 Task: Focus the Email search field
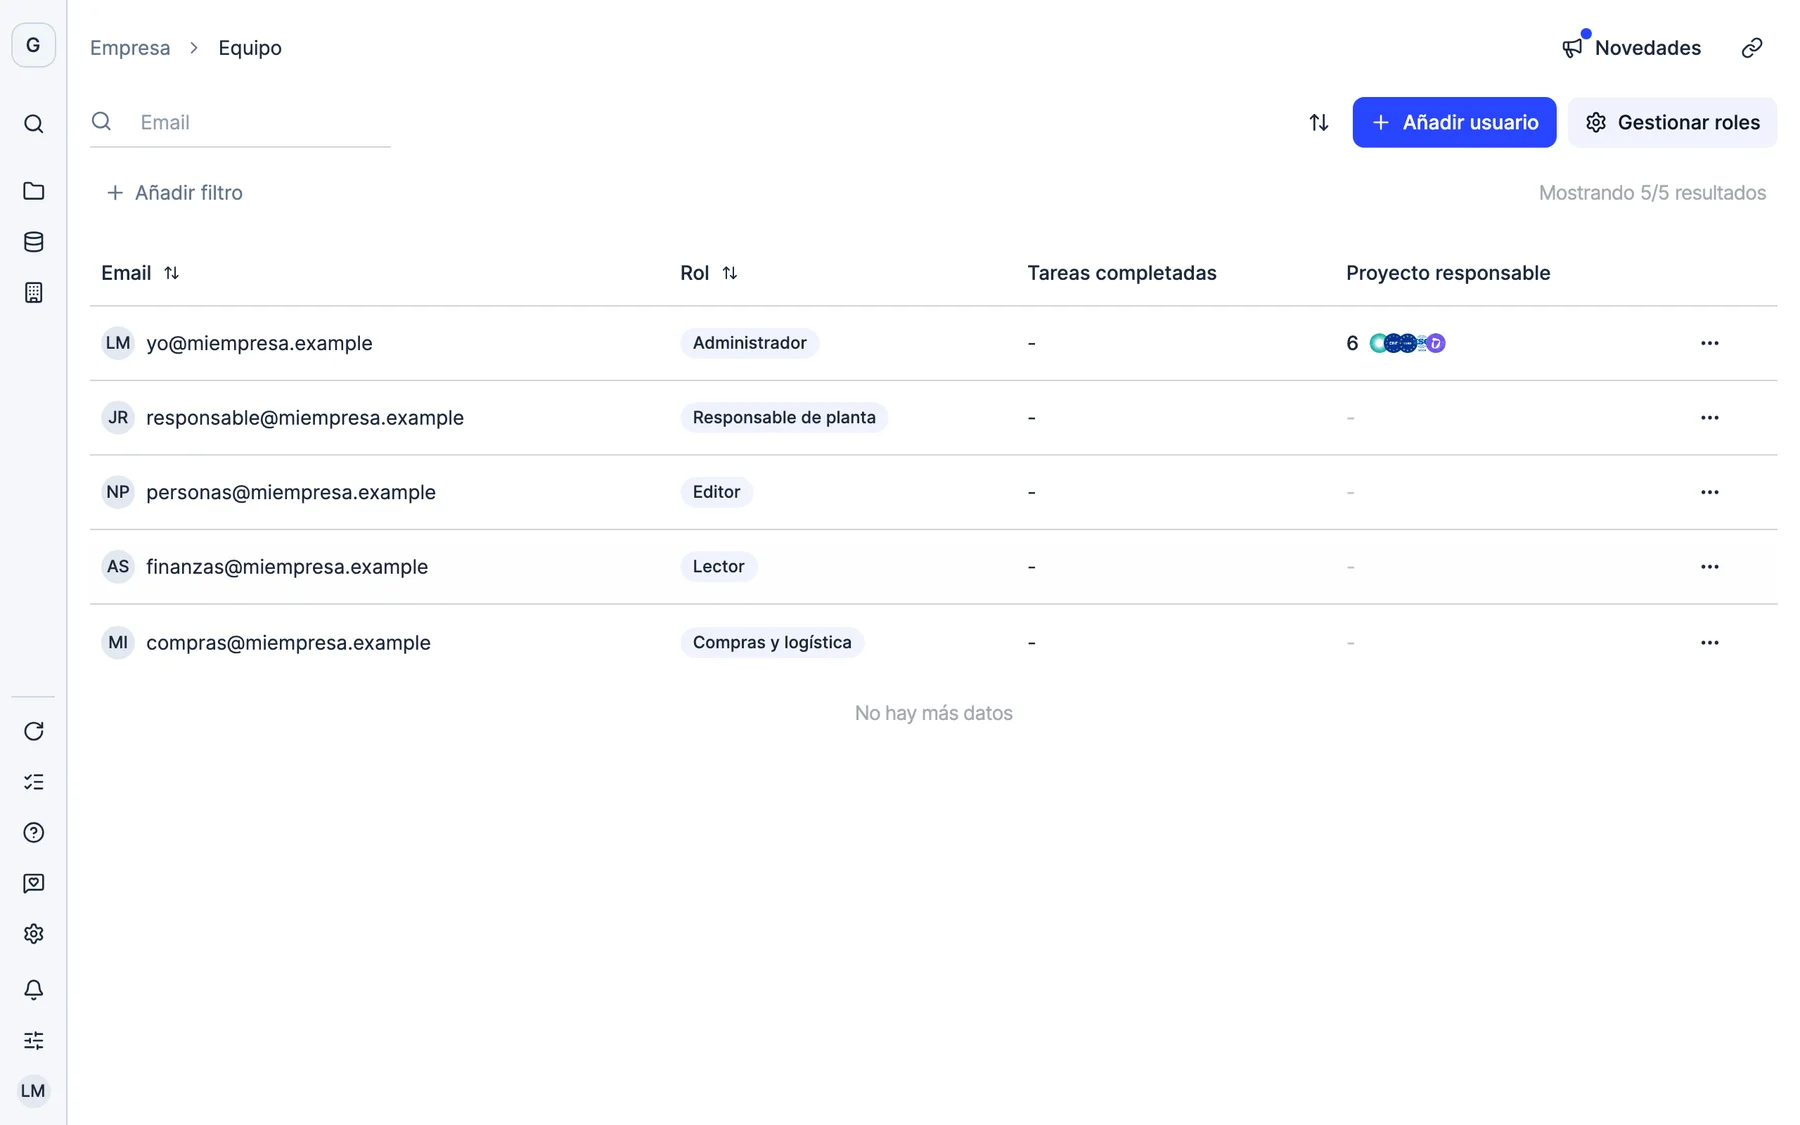point(240,122)
